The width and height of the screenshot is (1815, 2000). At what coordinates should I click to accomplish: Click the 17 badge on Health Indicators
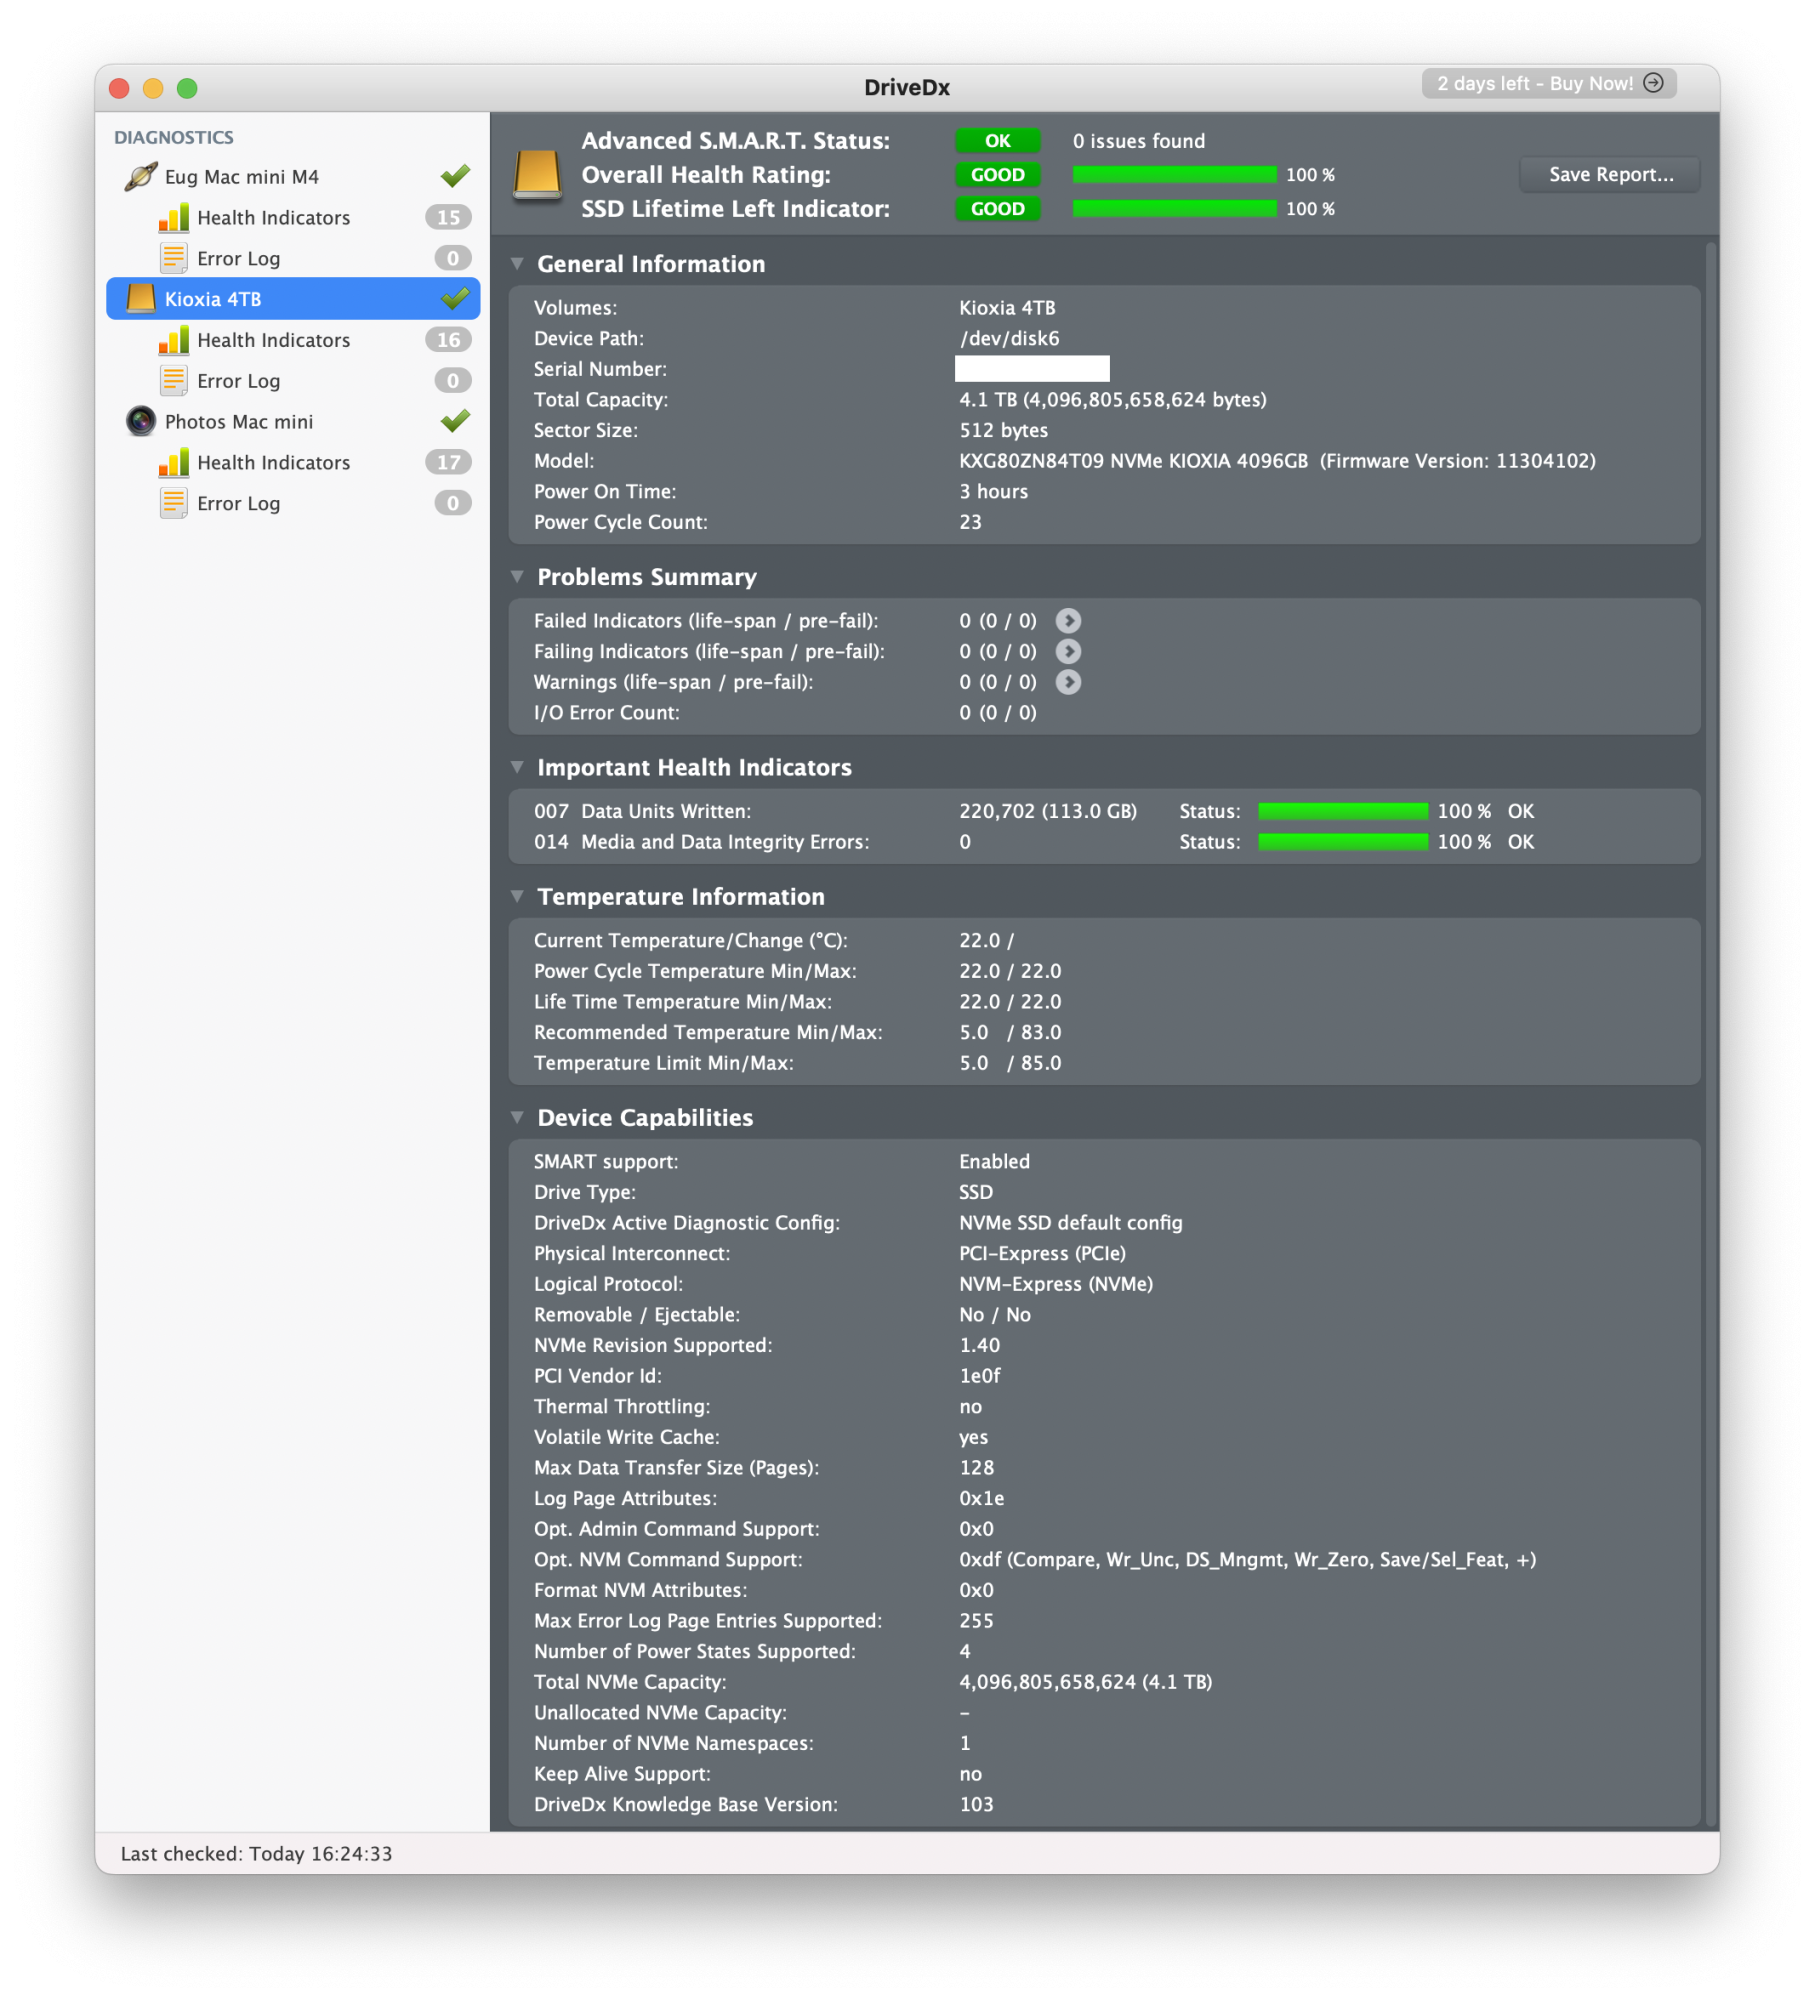click(448, 462)
